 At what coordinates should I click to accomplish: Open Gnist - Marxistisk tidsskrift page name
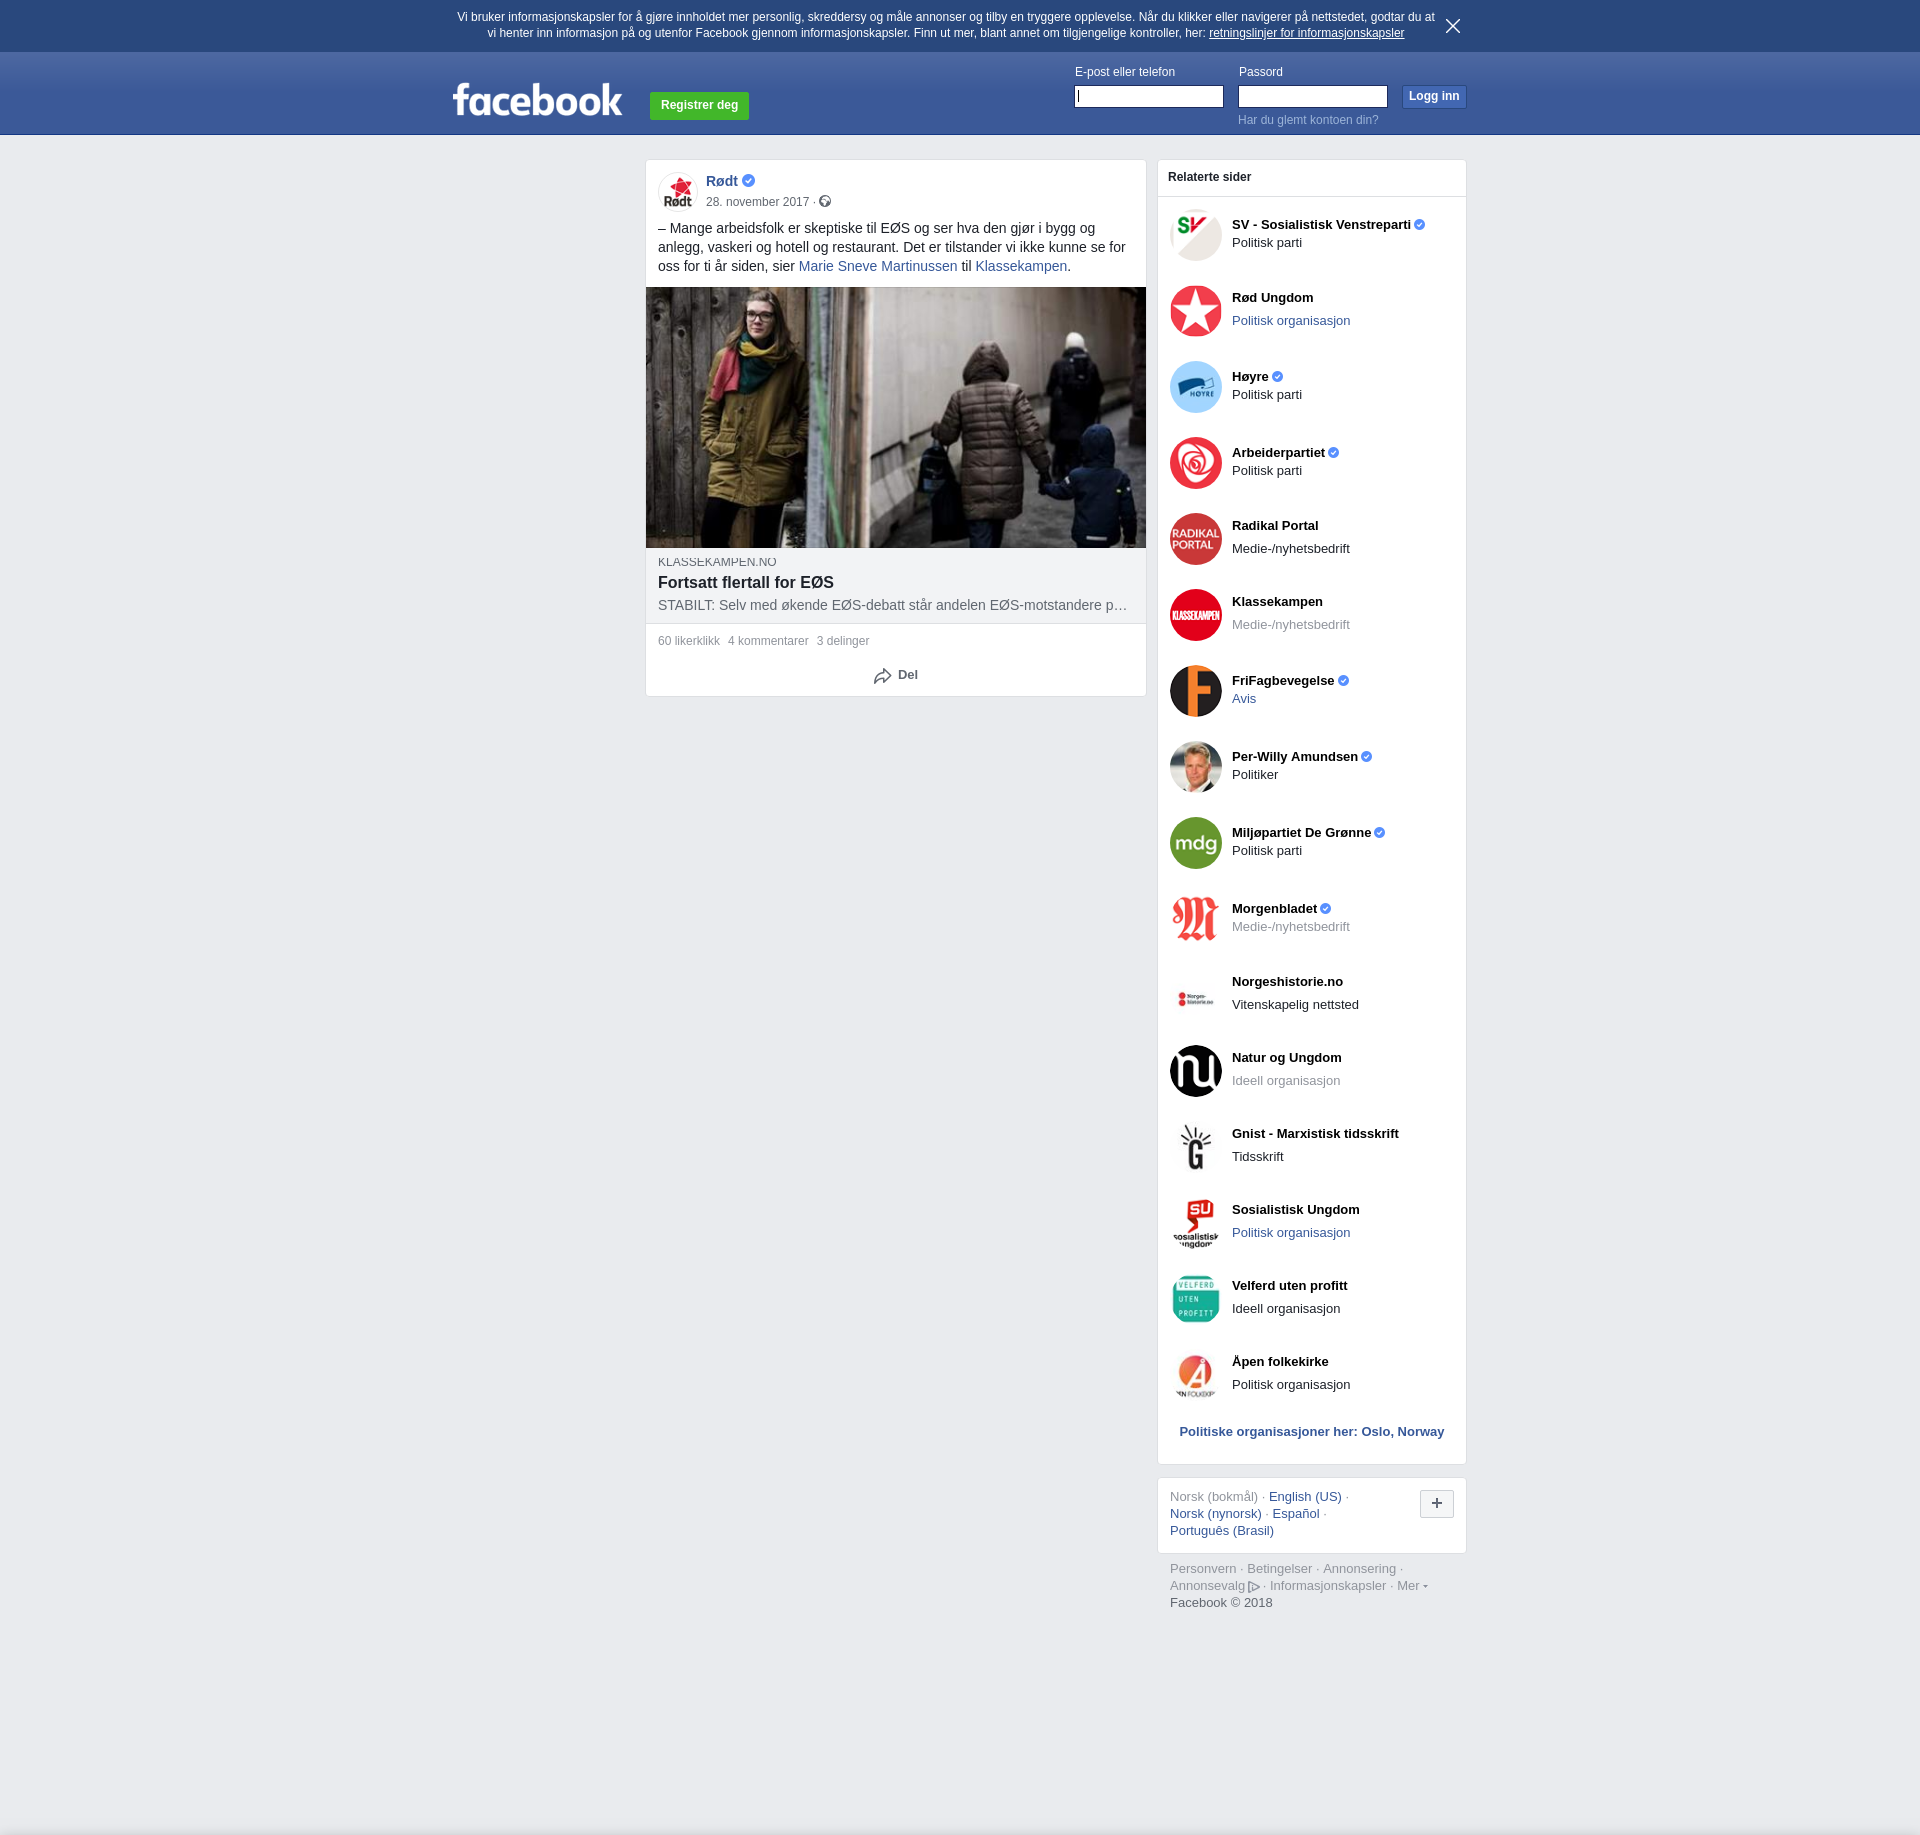pyautogui.click(x=1315, y=1134)
